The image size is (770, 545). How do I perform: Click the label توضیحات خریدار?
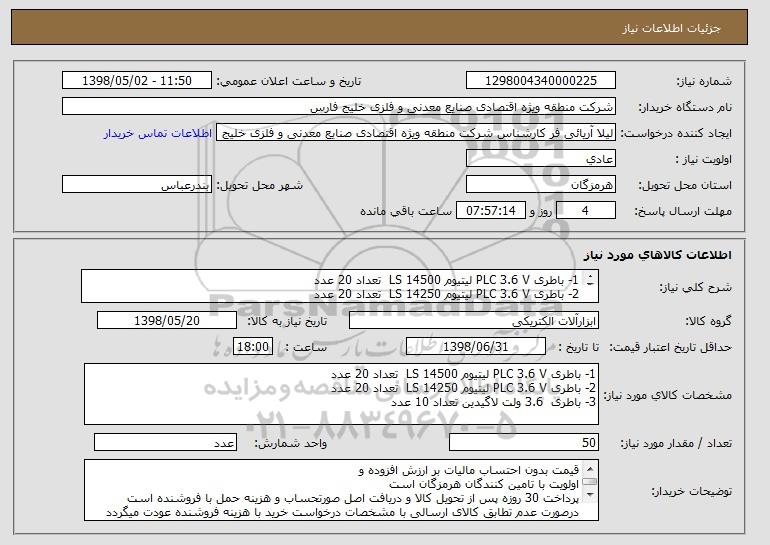click(691, 491)
